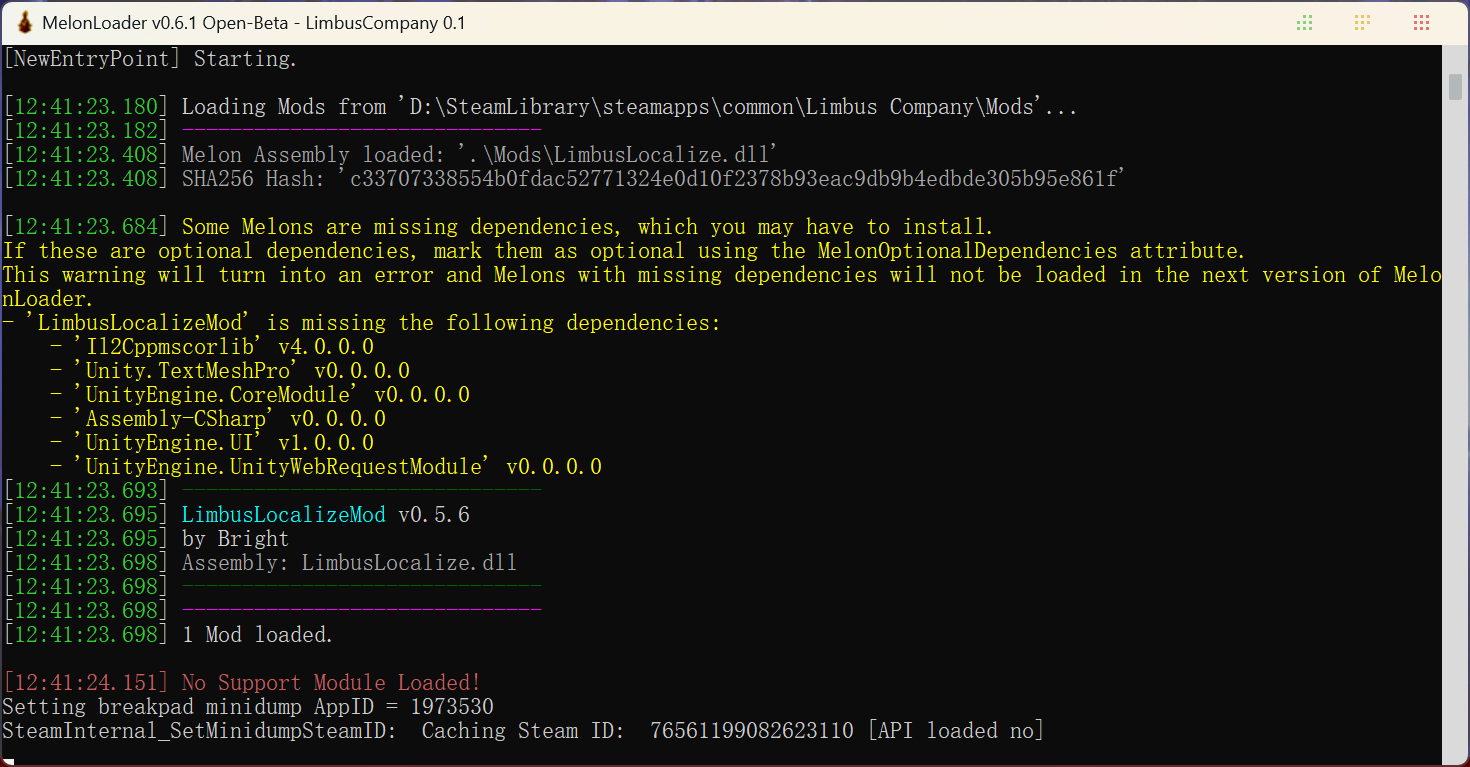Select the Il2Cppmscorlib missing dependency entry
Viewport: 1470px width, 767px height.
[x=225, y=346]
